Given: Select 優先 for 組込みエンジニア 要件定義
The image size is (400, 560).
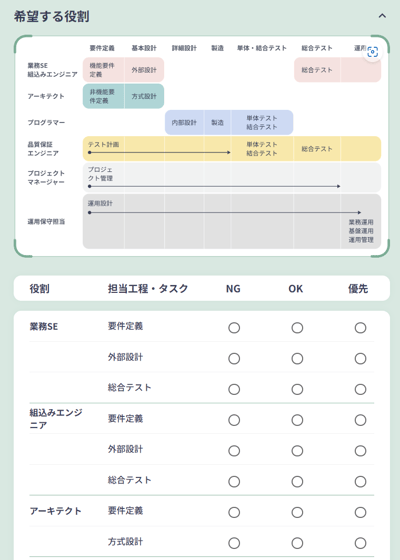Looking at the screenshot, I should tap(360, 420).
